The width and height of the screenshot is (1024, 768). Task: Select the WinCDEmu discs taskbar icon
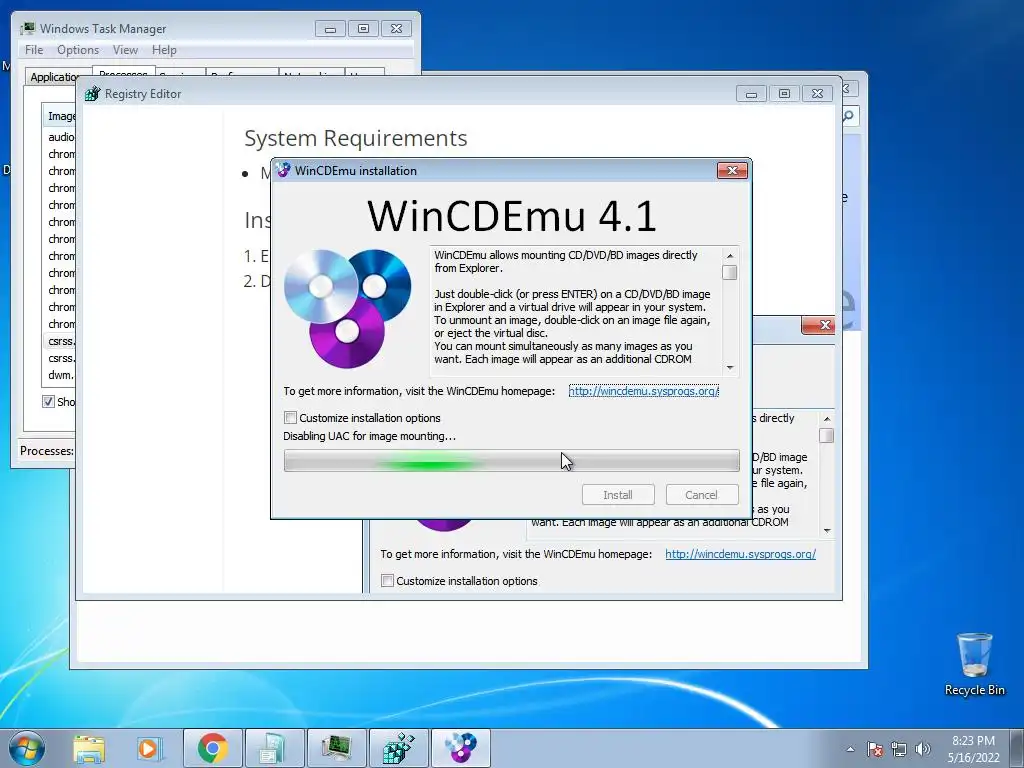click(x=460, y=748)
